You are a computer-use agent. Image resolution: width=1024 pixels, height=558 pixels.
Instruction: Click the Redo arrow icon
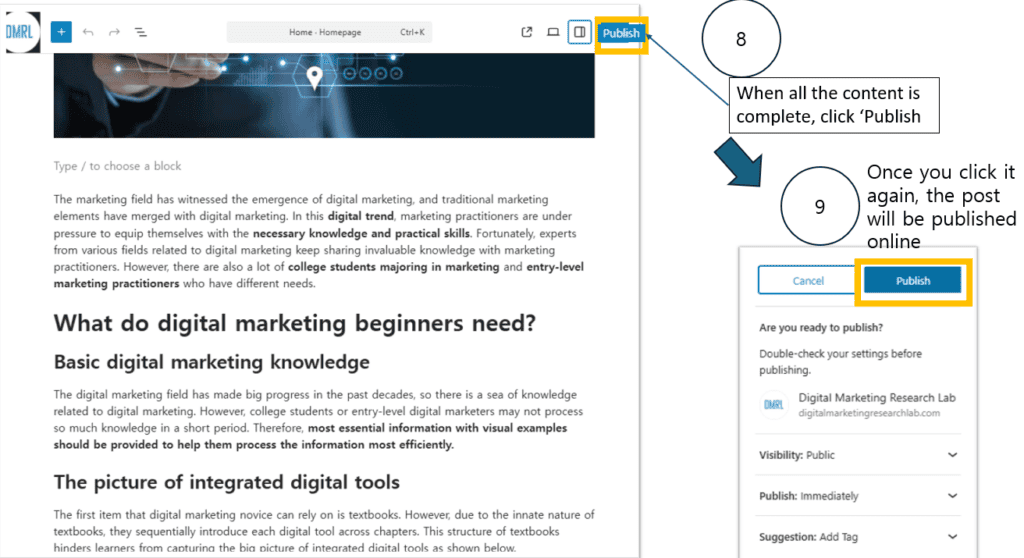114,32
